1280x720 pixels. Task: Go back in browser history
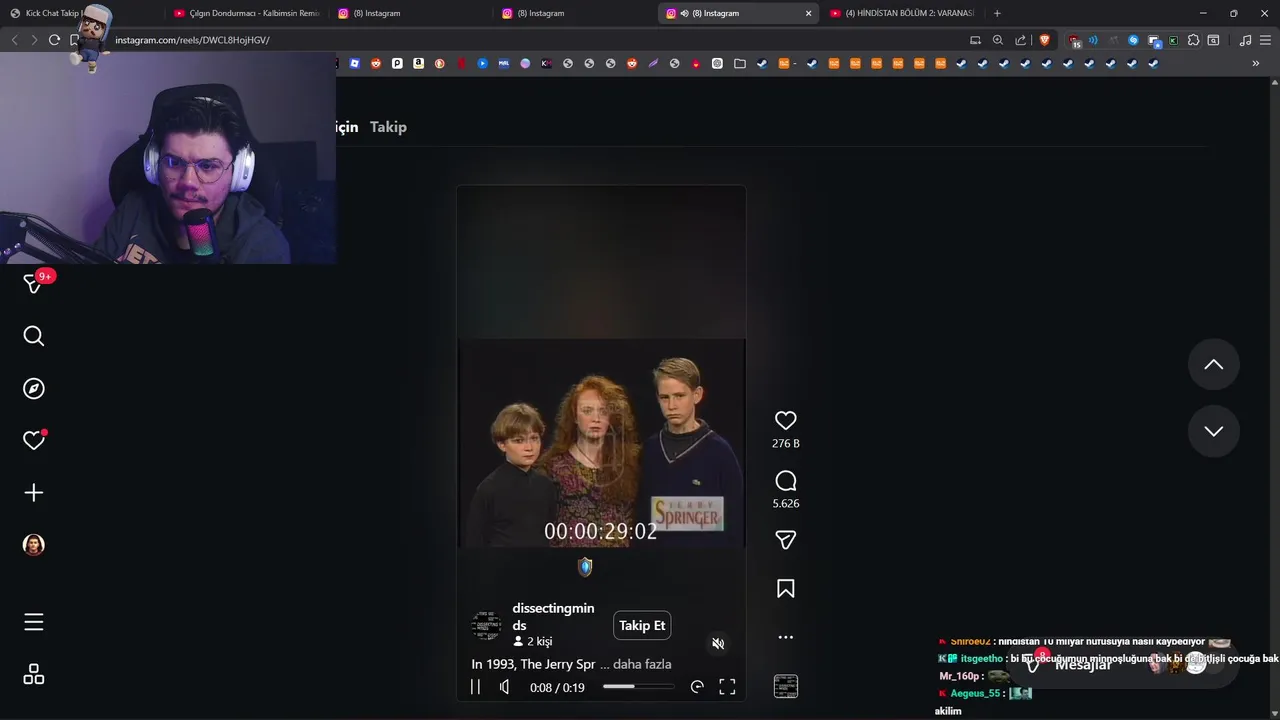(x=14, y=40)
